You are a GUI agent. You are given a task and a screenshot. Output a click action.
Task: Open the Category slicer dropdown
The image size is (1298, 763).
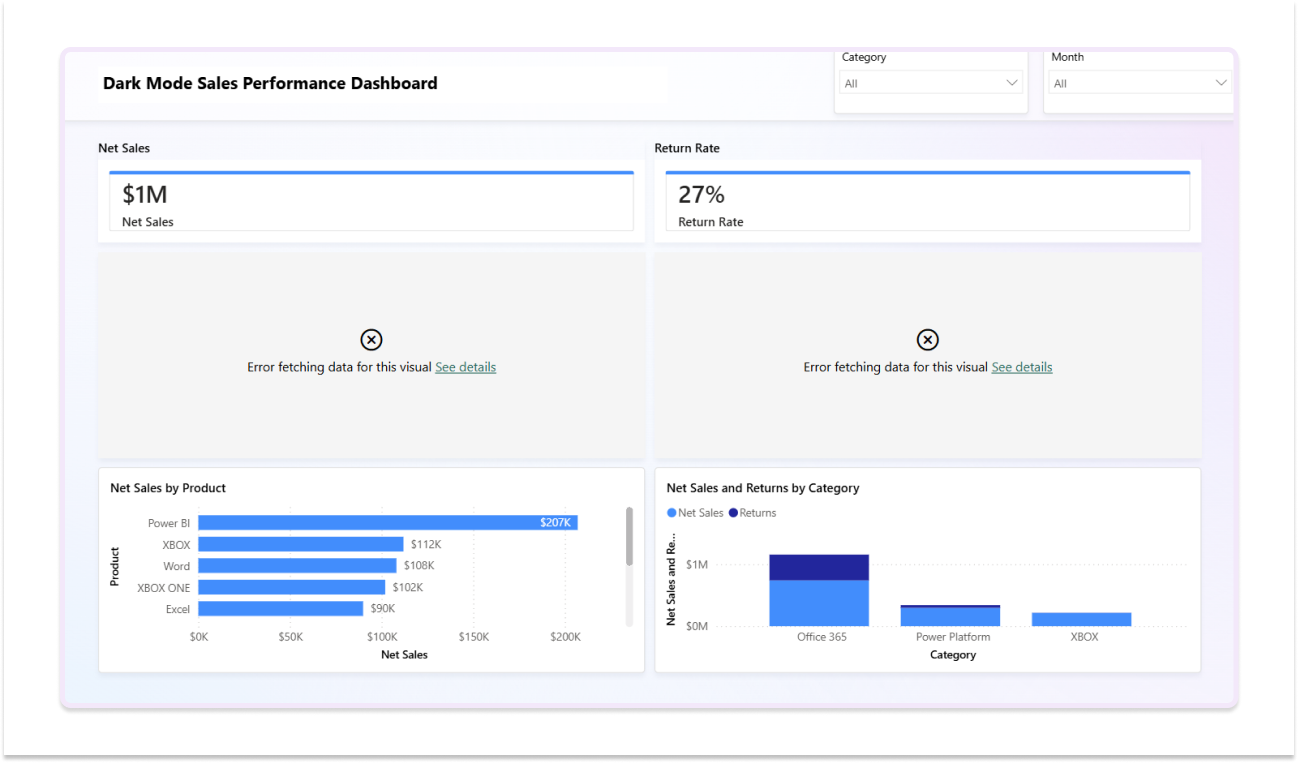(x=930, y=83)
